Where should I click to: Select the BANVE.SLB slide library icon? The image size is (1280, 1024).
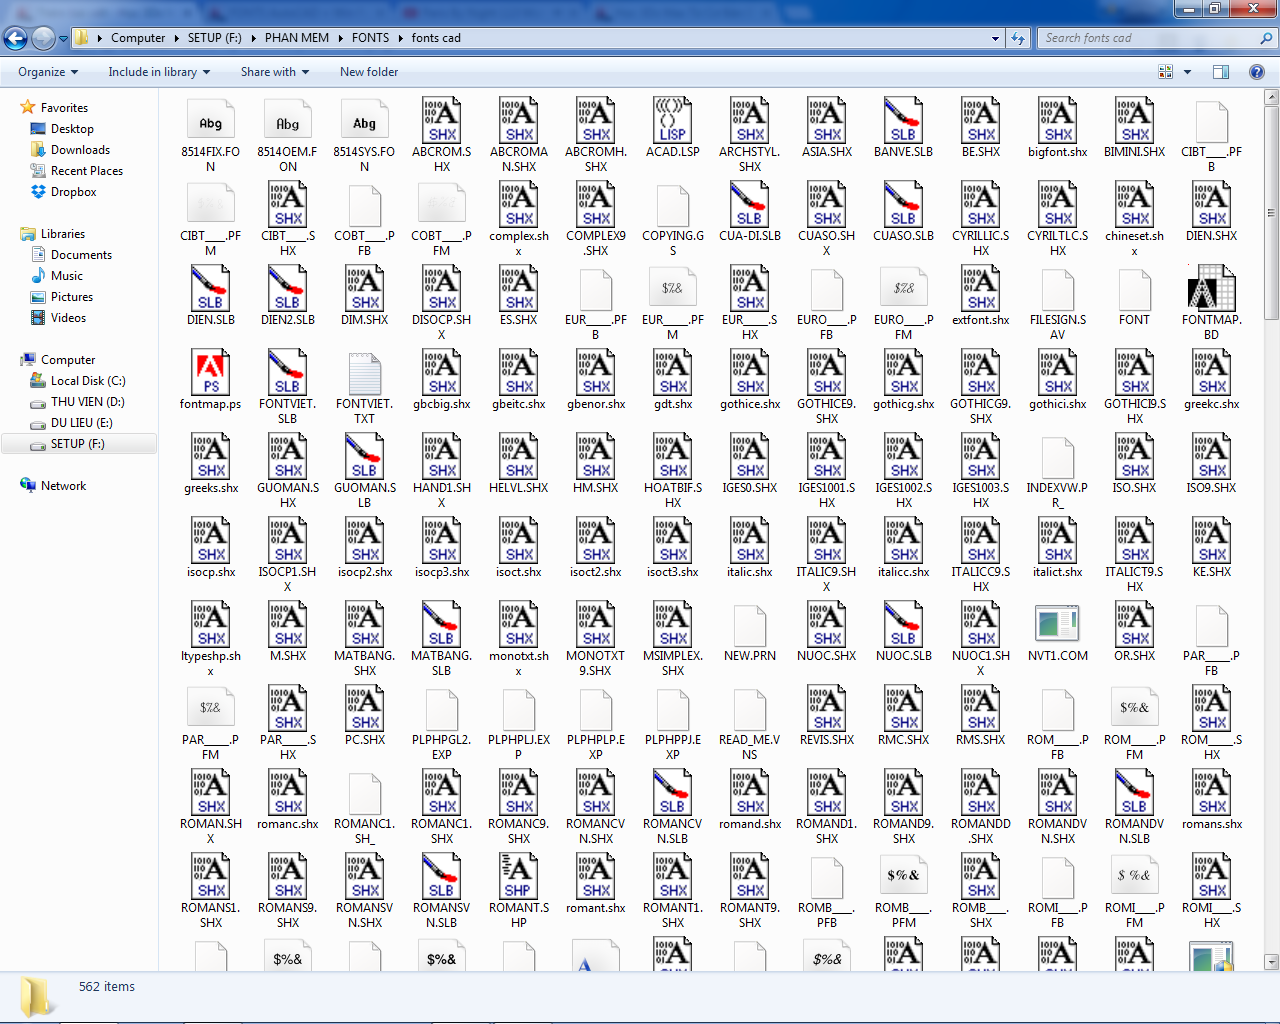tap(903, 121)
